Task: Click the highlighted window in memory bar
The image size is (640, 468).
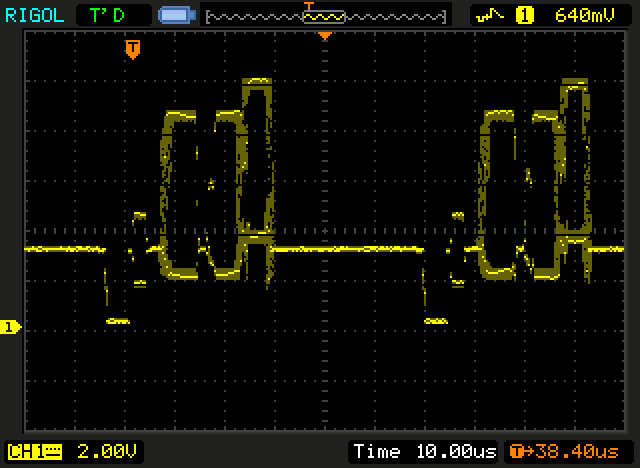Action: point(324,17)
